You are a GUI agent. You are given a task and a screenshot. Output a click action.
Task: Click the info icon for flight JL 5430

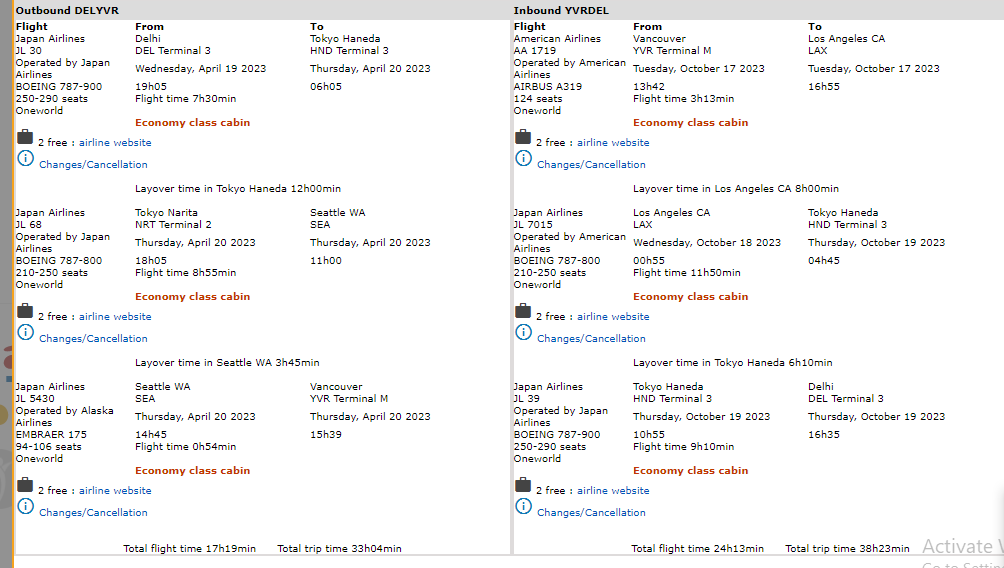click(25, 507)
